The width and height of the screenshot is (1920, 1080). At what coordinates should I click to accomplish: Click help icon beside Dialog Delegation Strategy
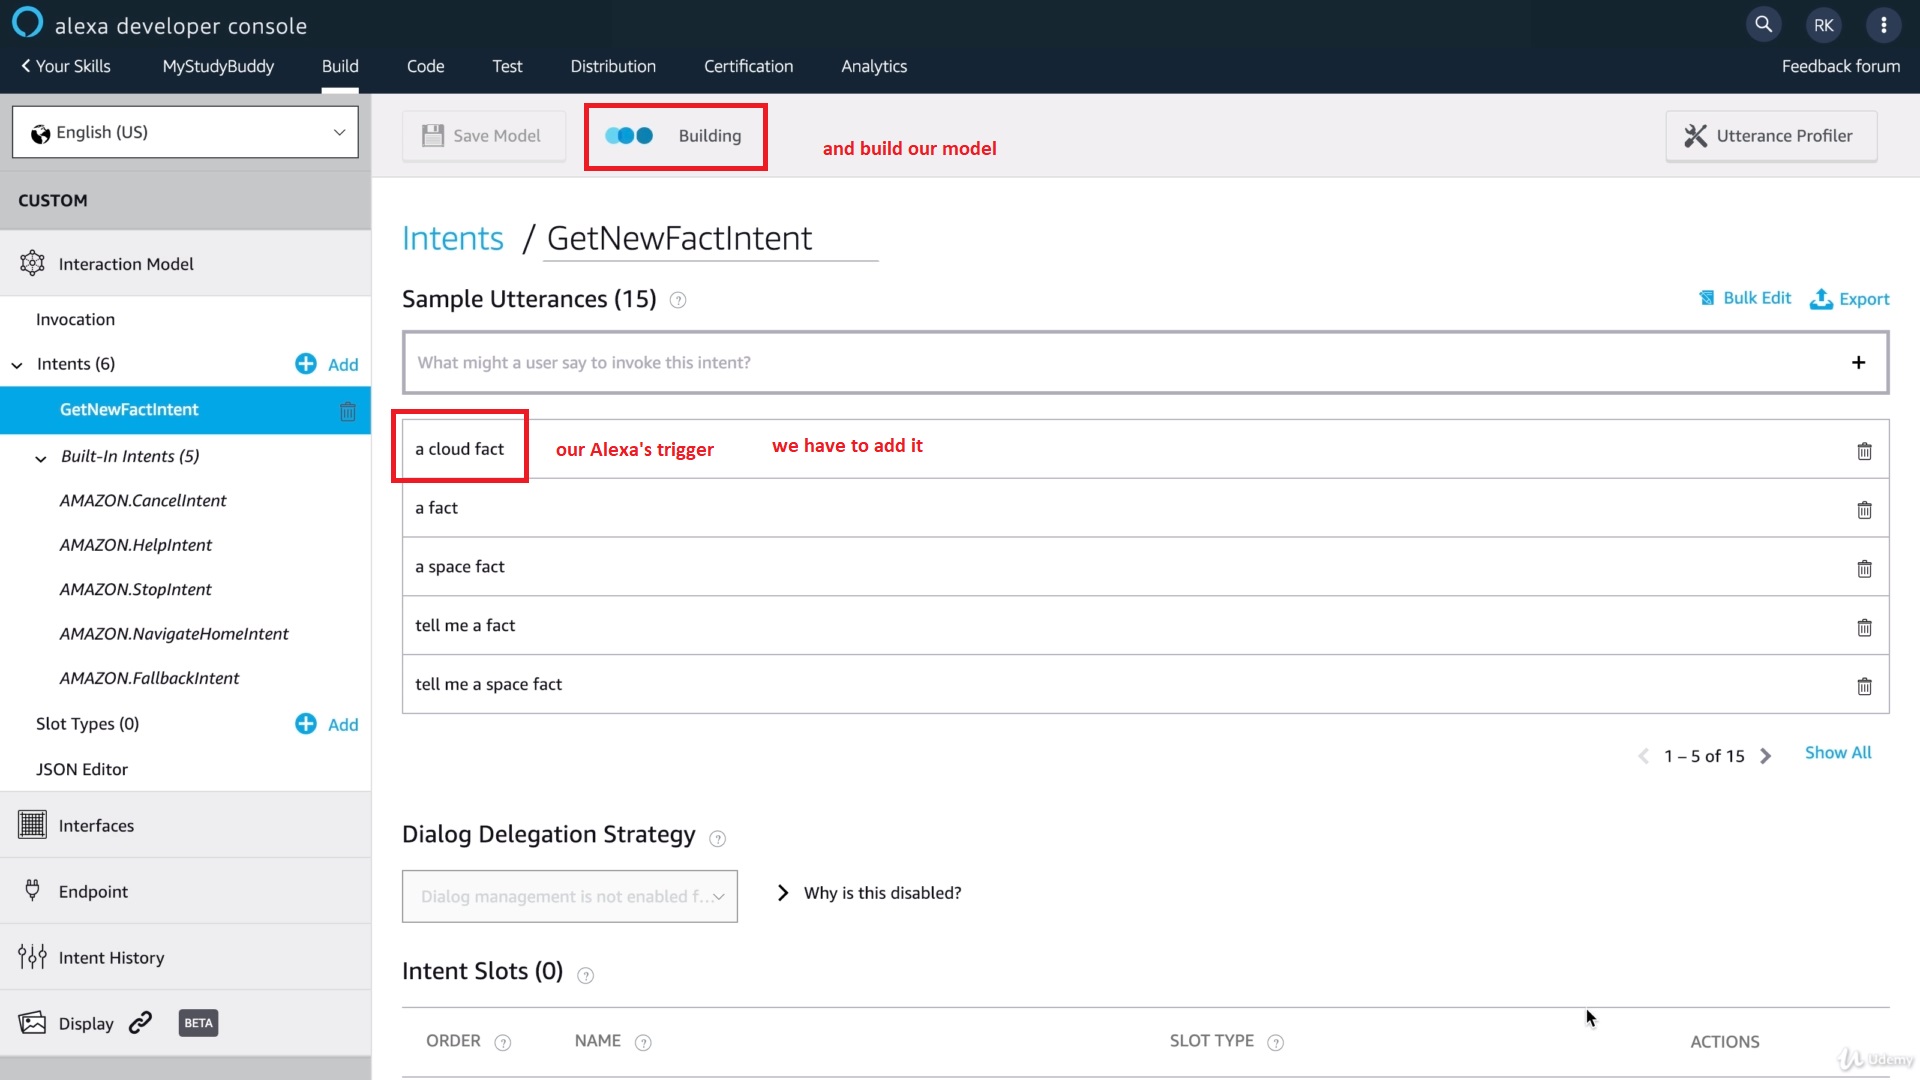[717, 838]
